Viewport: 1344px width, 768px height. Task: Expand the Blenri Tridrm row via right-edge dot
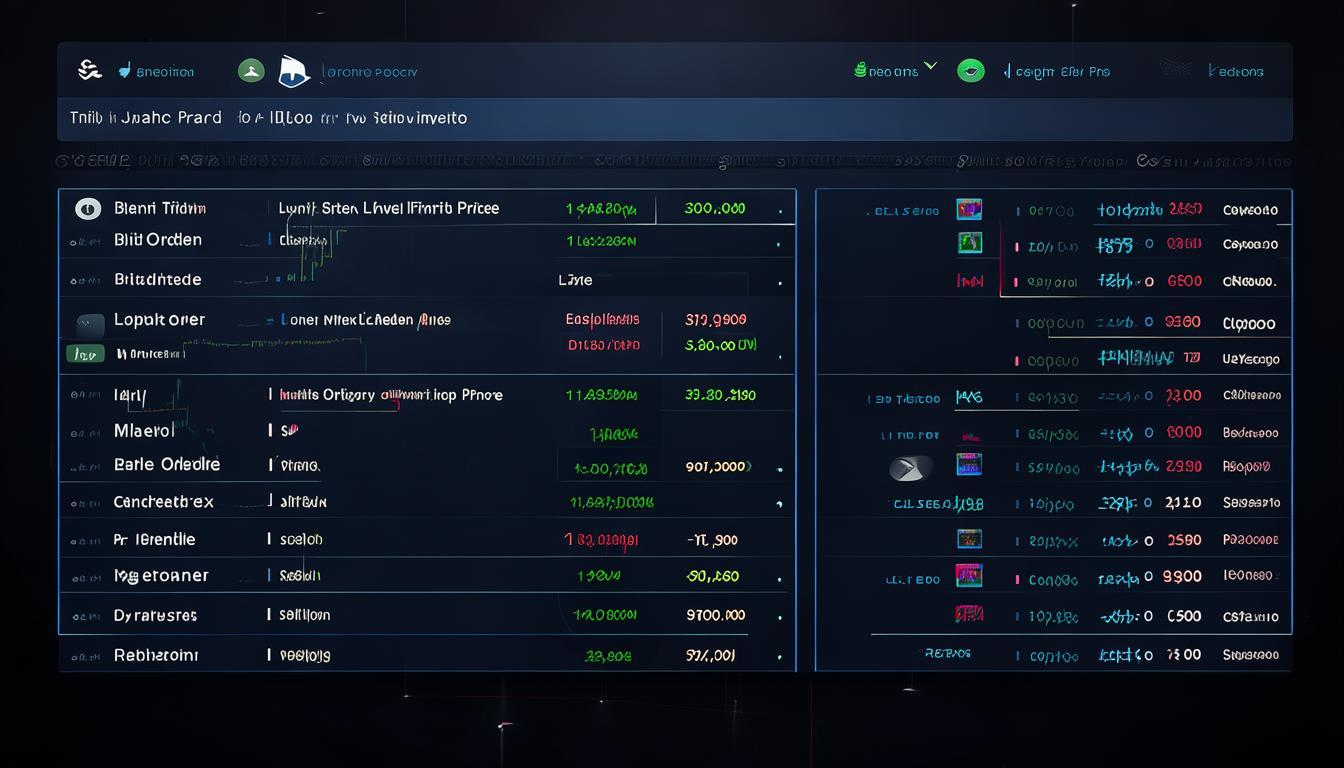click(x=779, y=211)
